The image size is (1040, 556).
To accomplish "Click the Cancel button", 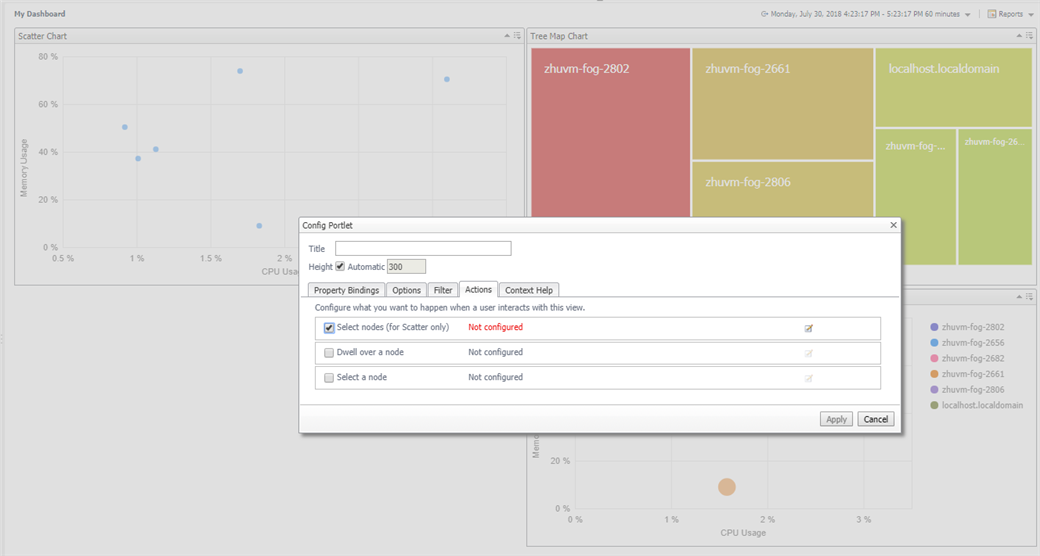I will pos(876,419).
